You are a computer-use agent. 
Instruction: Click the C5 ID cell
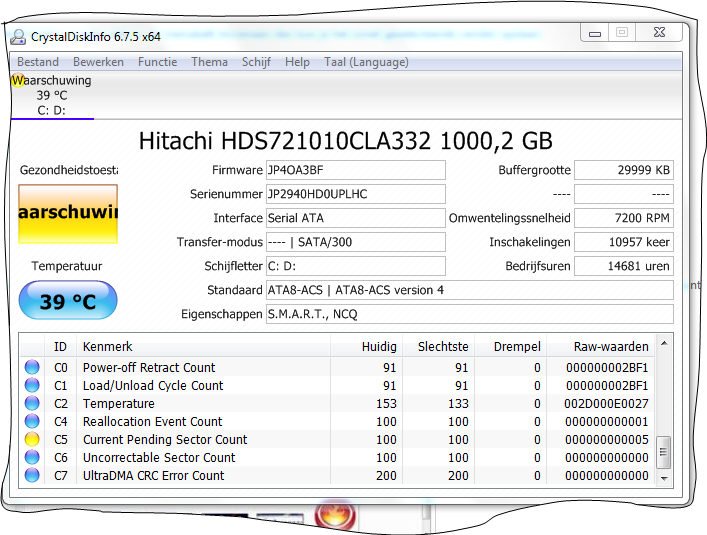pos(60,439)
